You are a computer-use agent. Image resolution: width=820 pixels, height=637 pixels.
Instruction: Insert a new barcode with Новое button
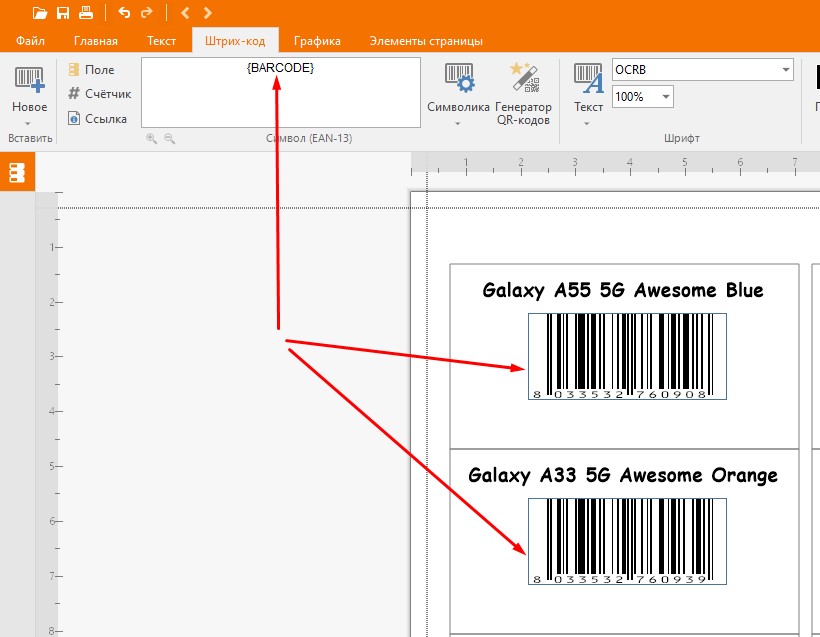29,90
